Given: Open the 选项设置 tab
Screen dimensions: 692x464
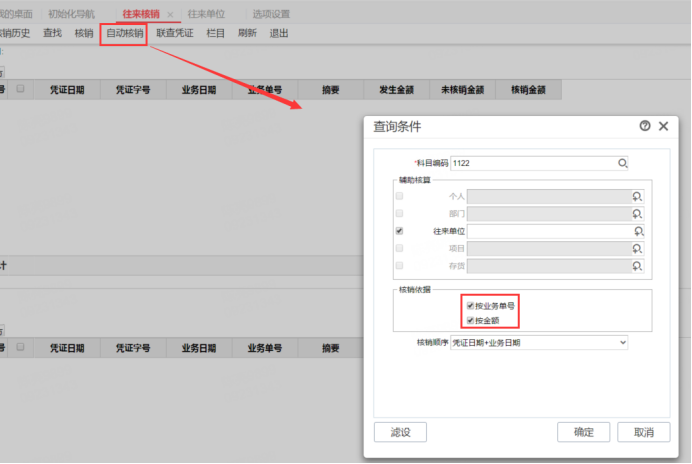Looking at the screenshot, I should (270, 15).
